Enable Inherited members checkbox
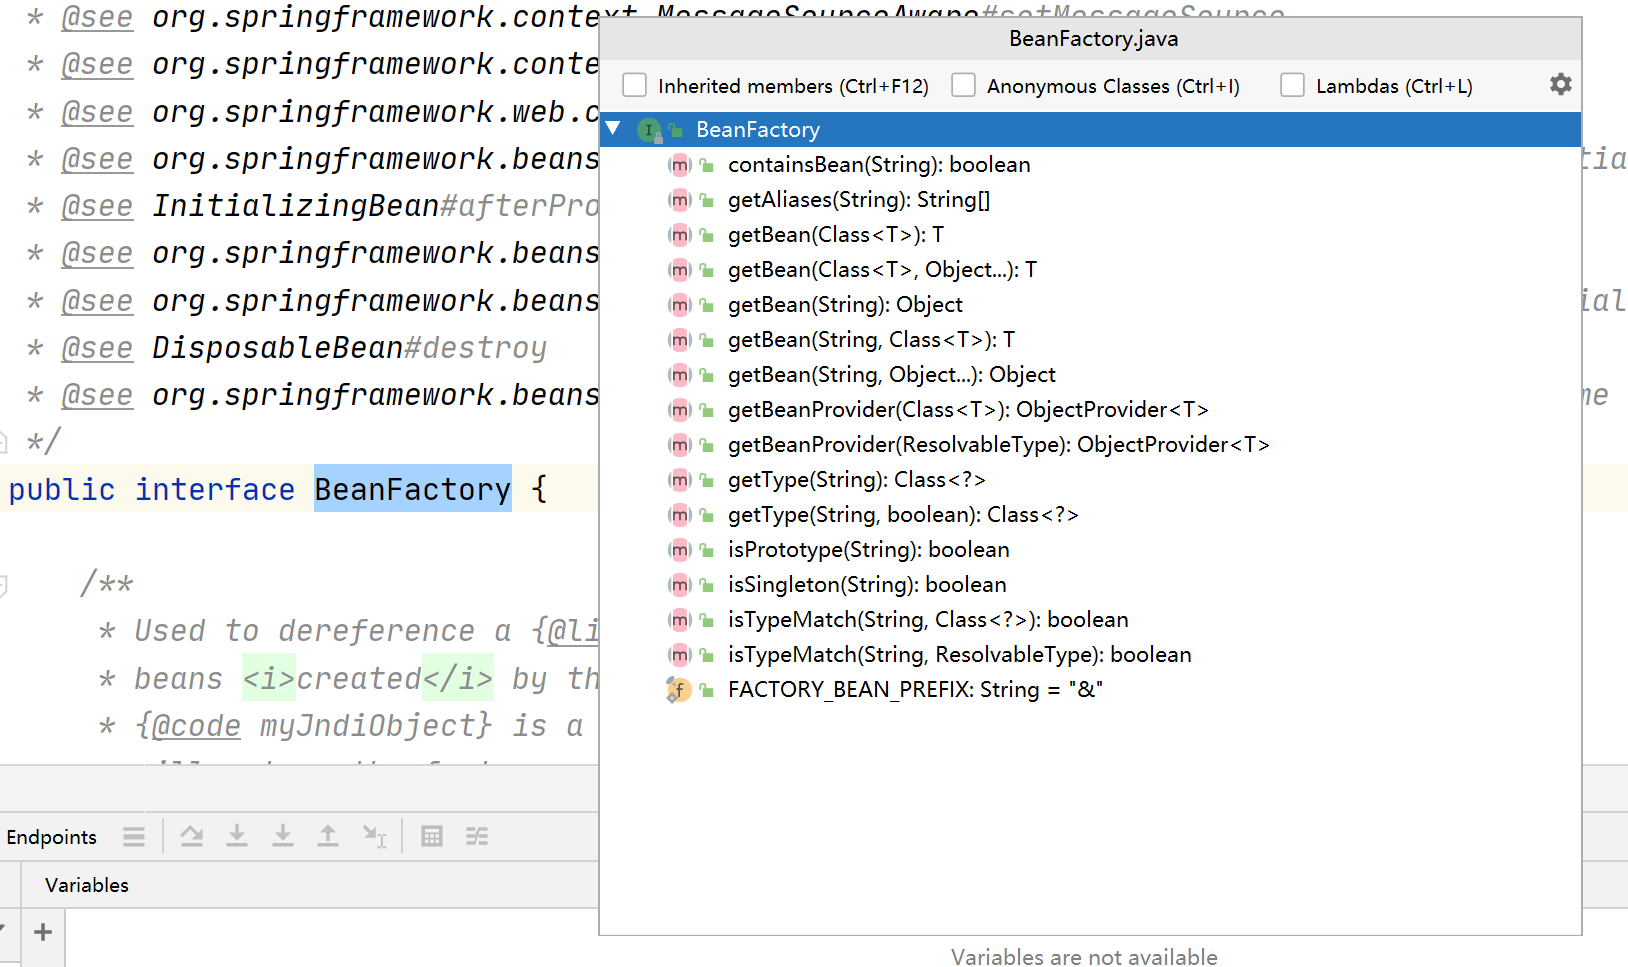1628x967 pixels. (x=635, y=85)
